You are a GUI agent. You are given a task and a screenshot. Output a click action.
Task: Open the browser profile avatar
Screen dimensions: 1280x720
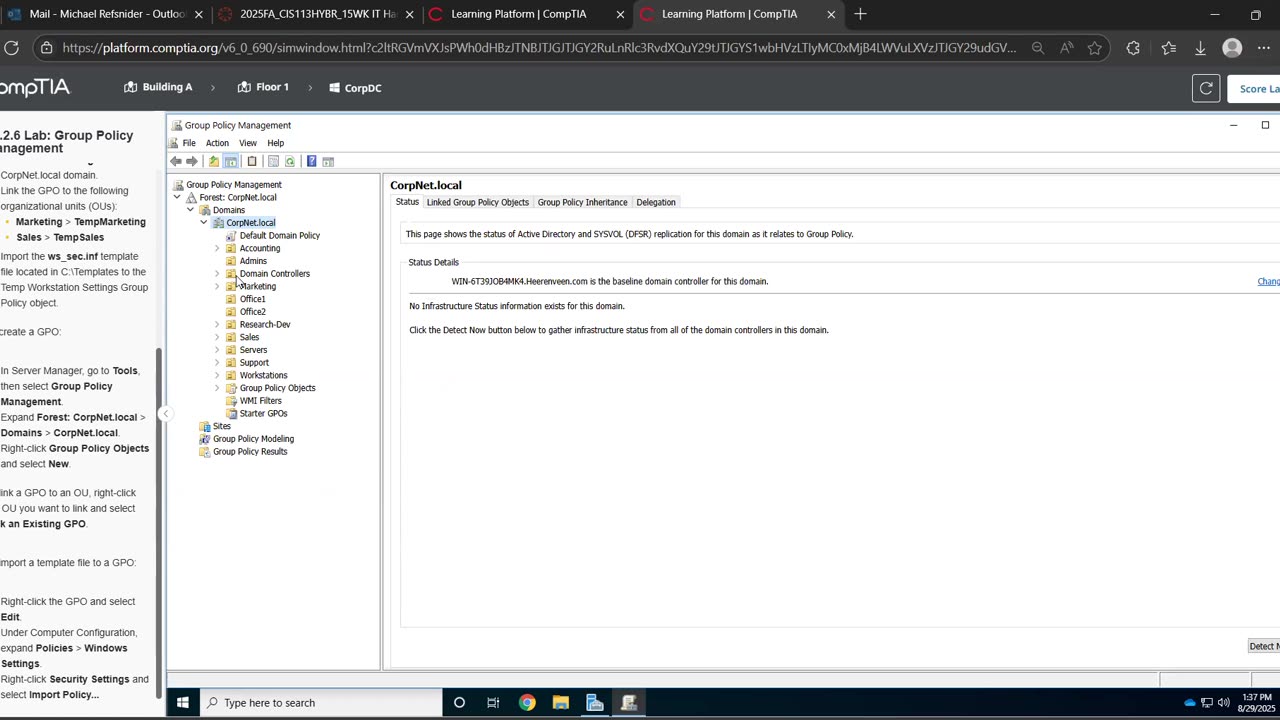point(1233,47)
